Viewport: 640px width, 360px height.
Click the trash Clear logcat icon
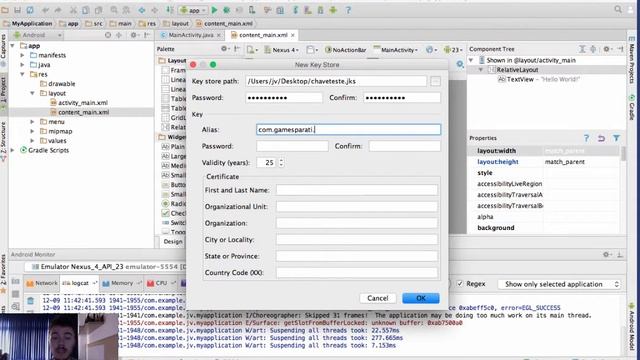pos(31,301)
